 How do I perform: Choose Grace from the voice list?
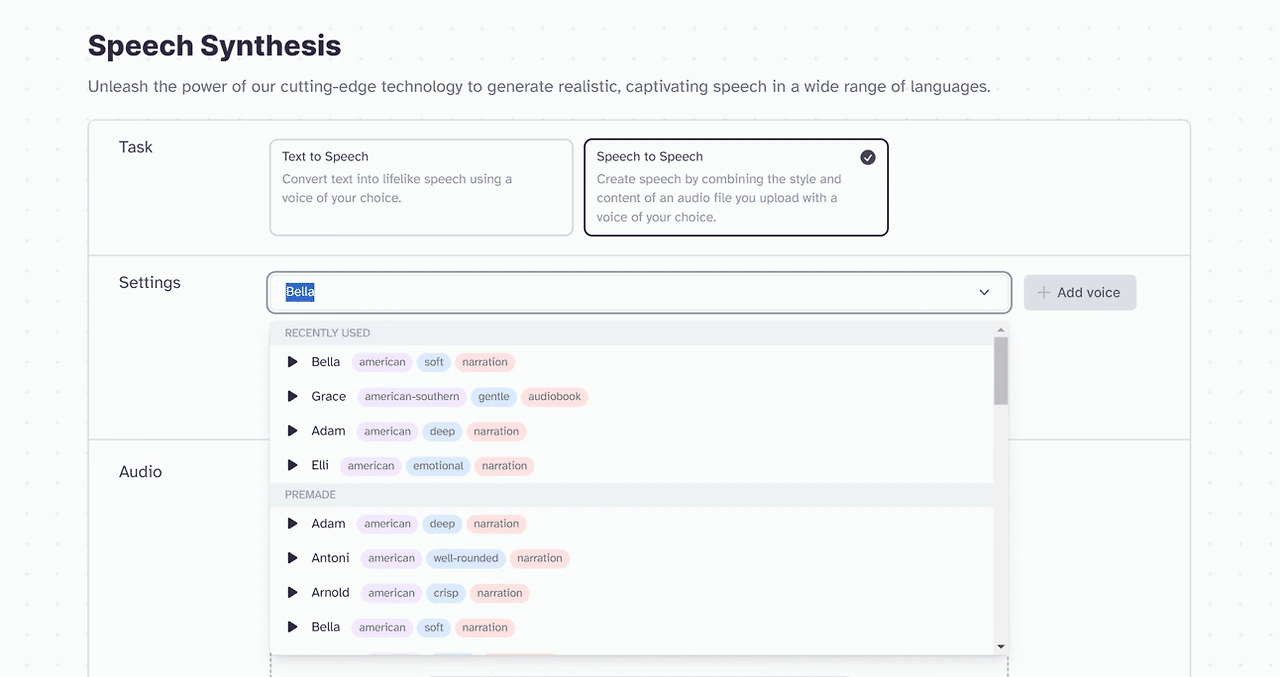(x=329, y=397)
